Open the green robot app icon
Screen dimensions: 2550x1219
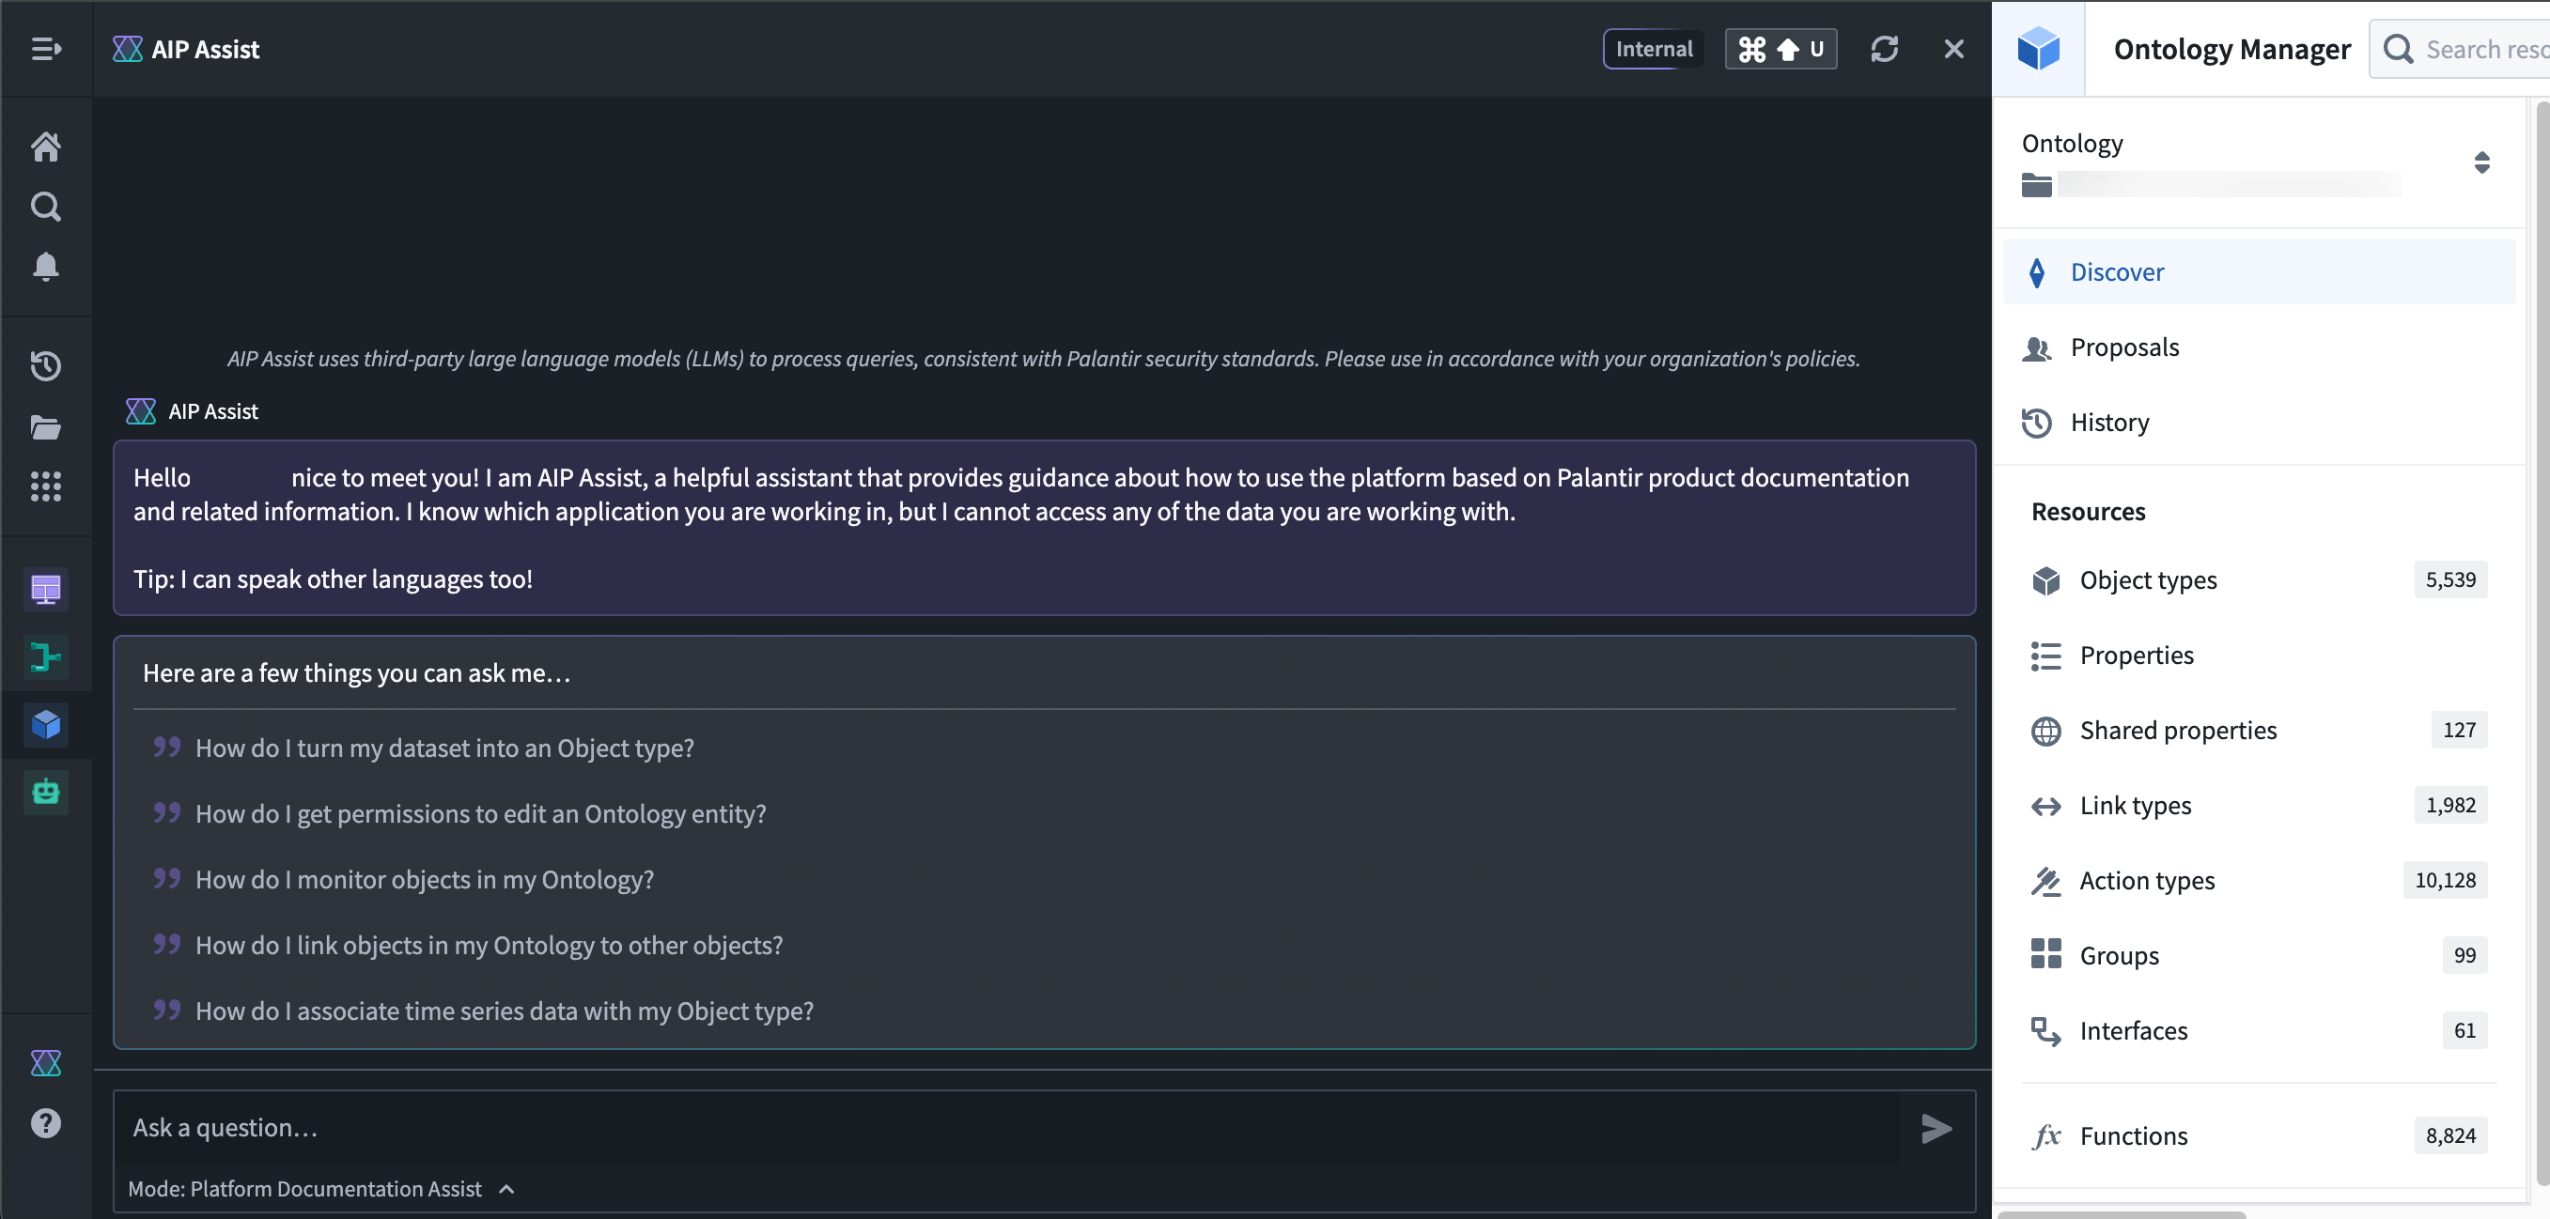click(46, 792)
